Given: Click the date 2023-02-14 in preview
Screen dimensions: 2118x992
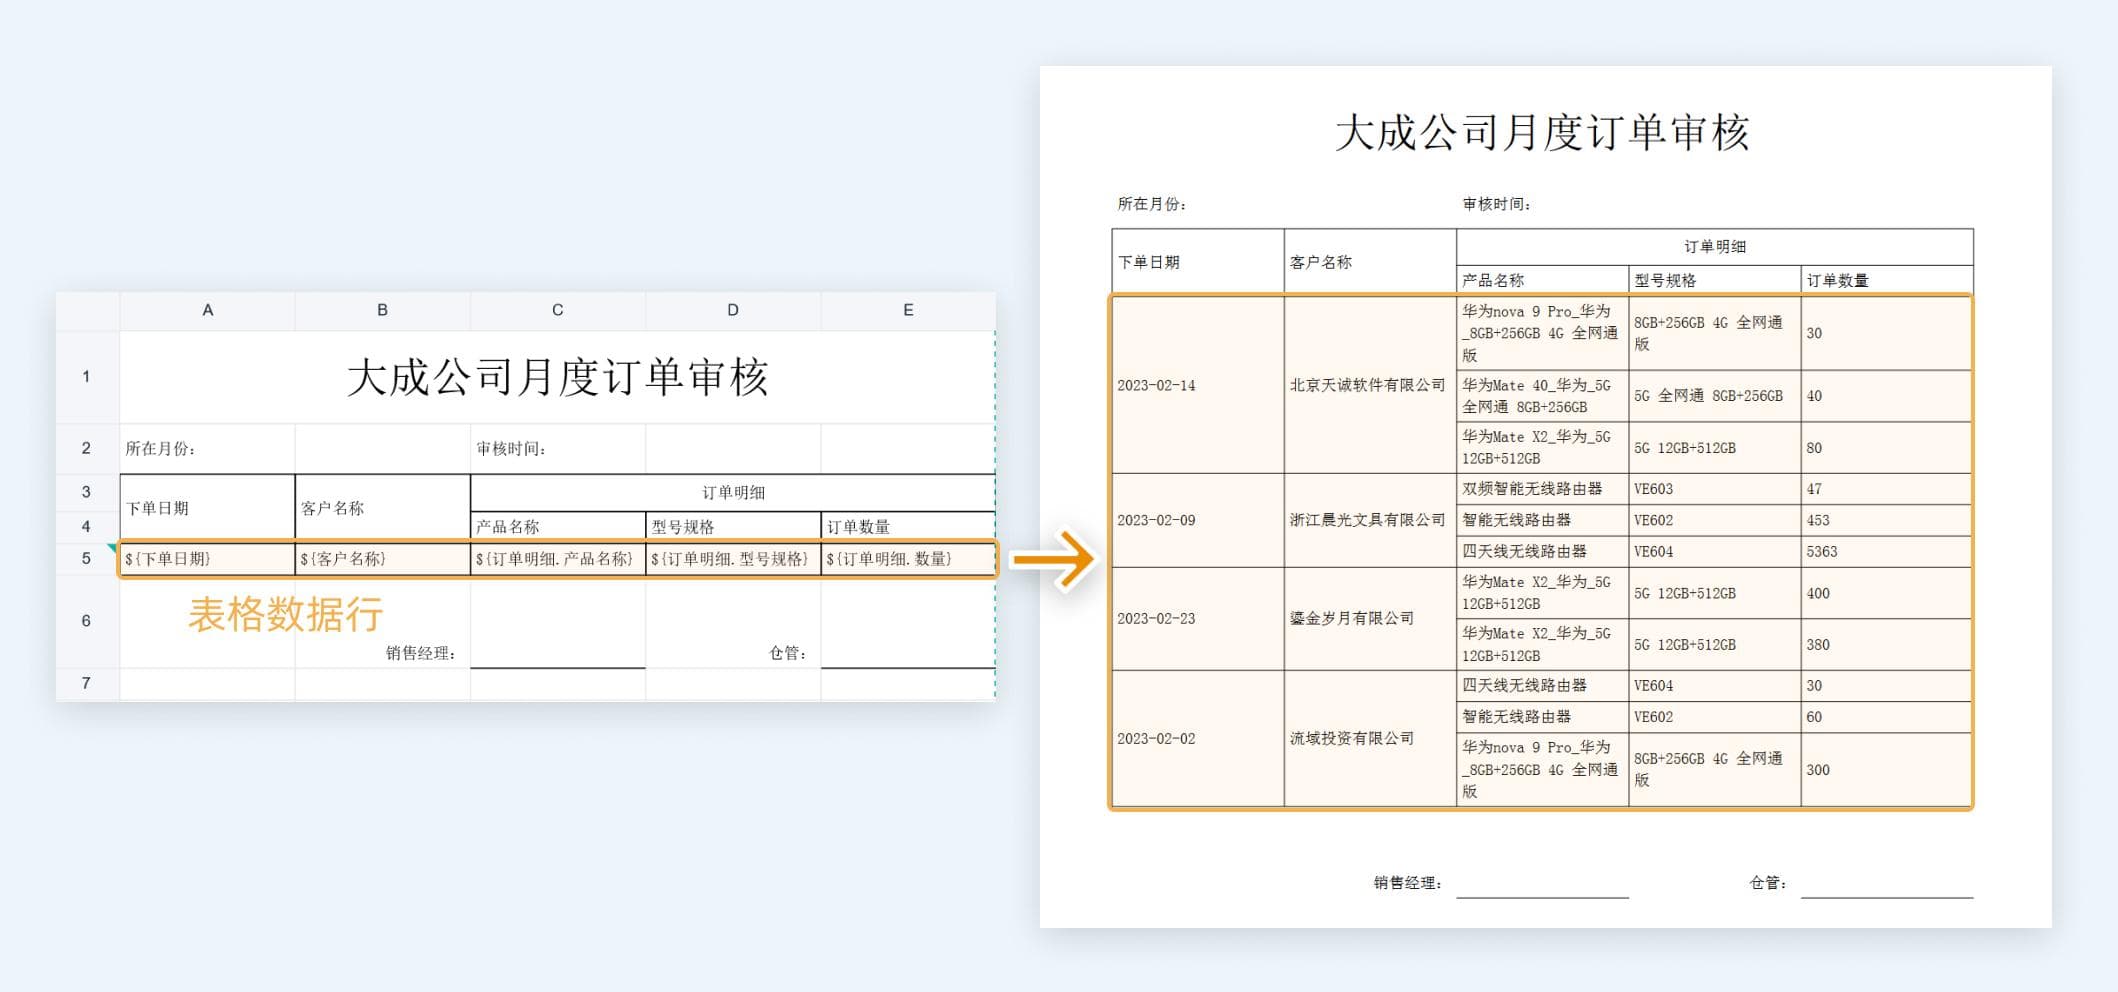Looking at the screenshot, I should click(1156, 385).
